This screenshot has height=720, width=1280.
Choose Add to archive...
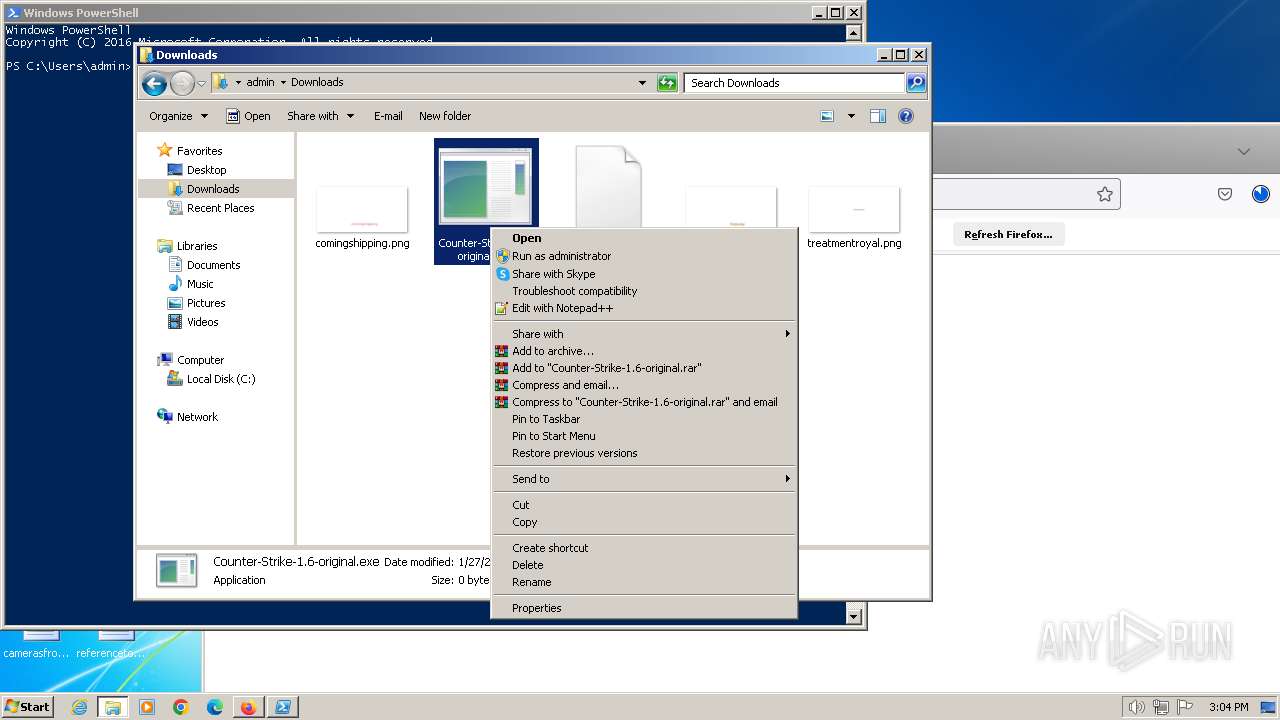click(644, 351)
